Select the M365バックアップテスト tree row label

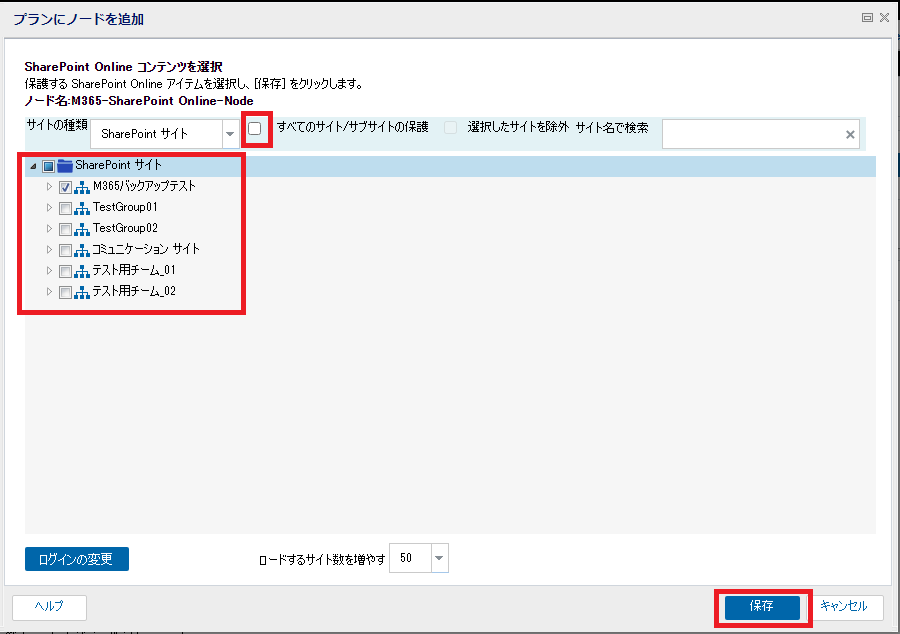click(x=144, y=186)
